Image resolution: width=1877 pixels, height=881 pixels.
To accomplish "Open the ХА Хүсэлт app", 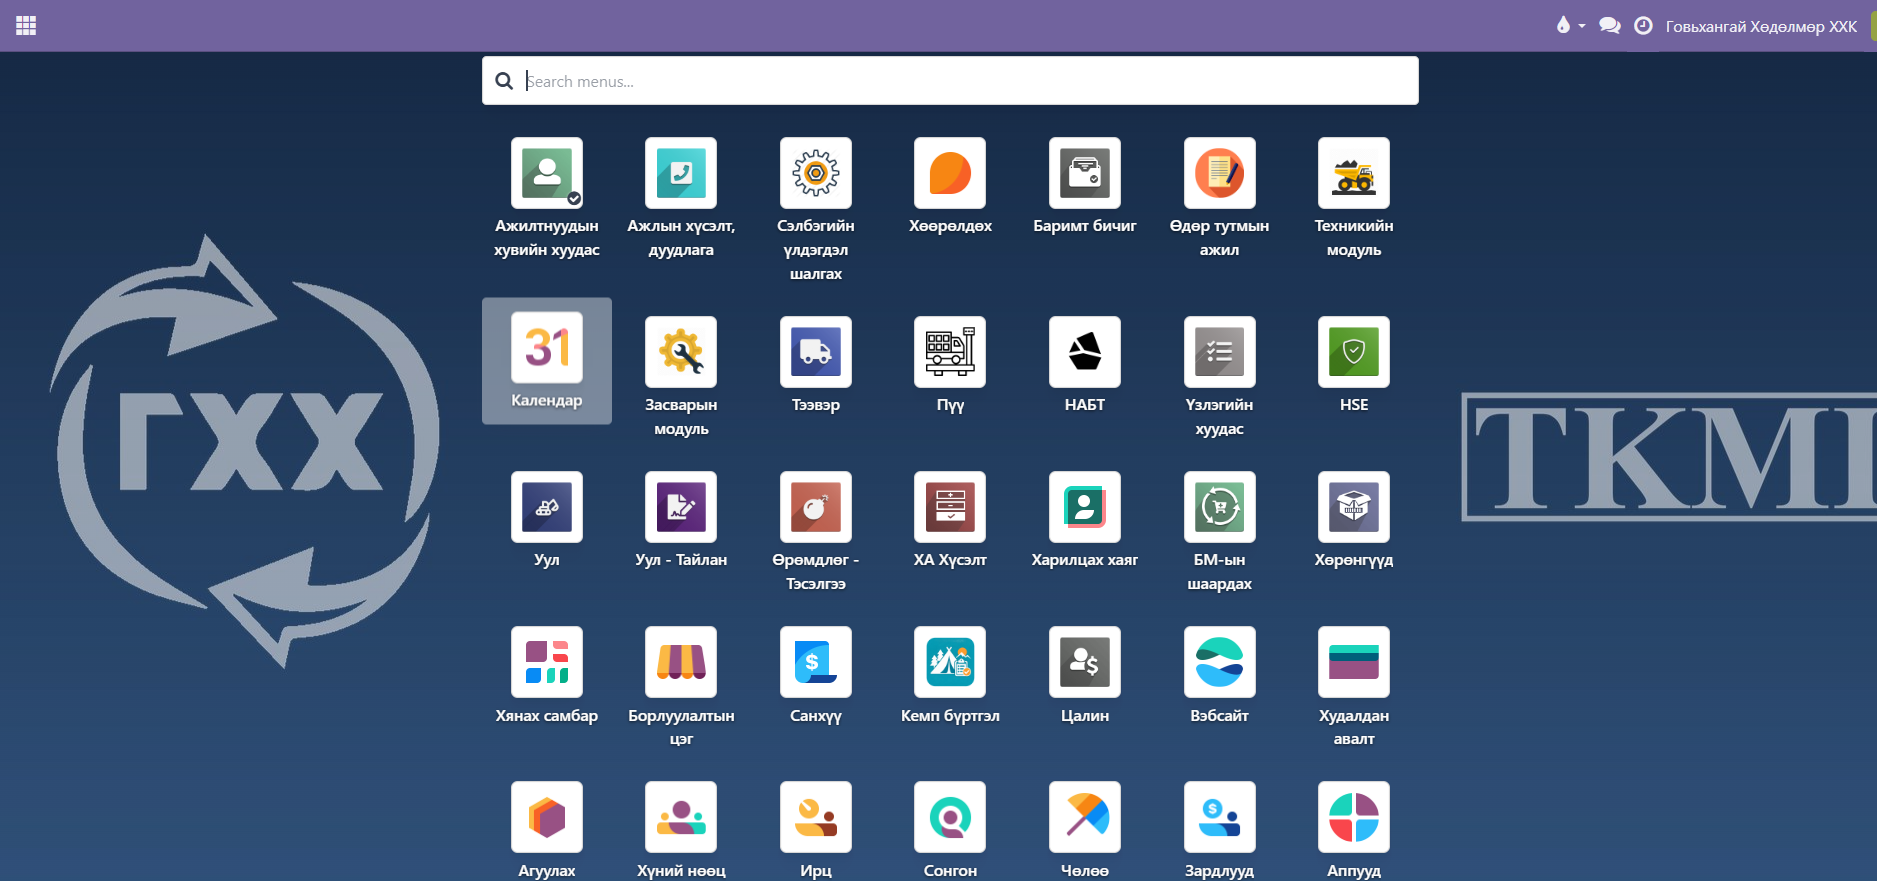I will [x=950, y=507].
